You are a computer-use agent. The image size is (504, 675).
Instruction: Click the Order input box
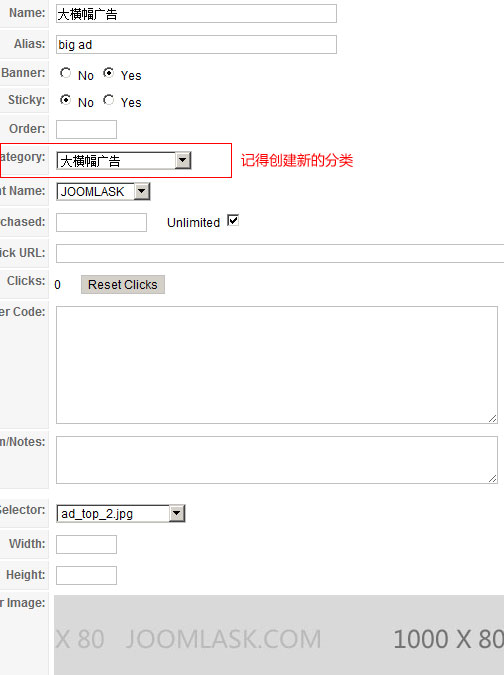(86, 129)
